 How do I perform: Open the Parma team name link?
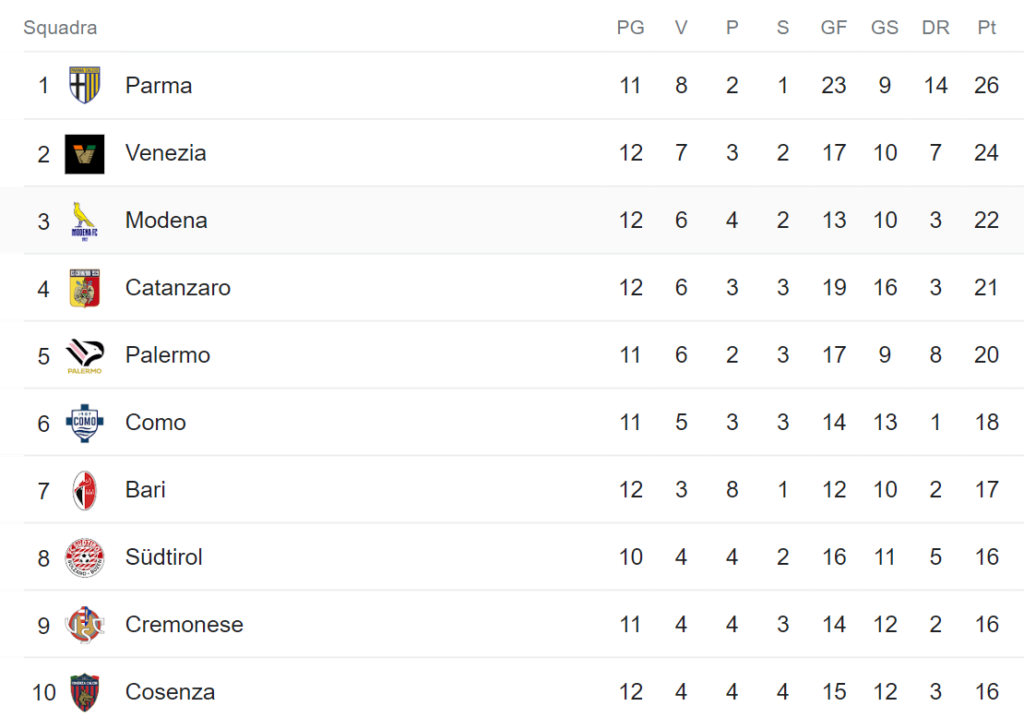click(159, 86)
